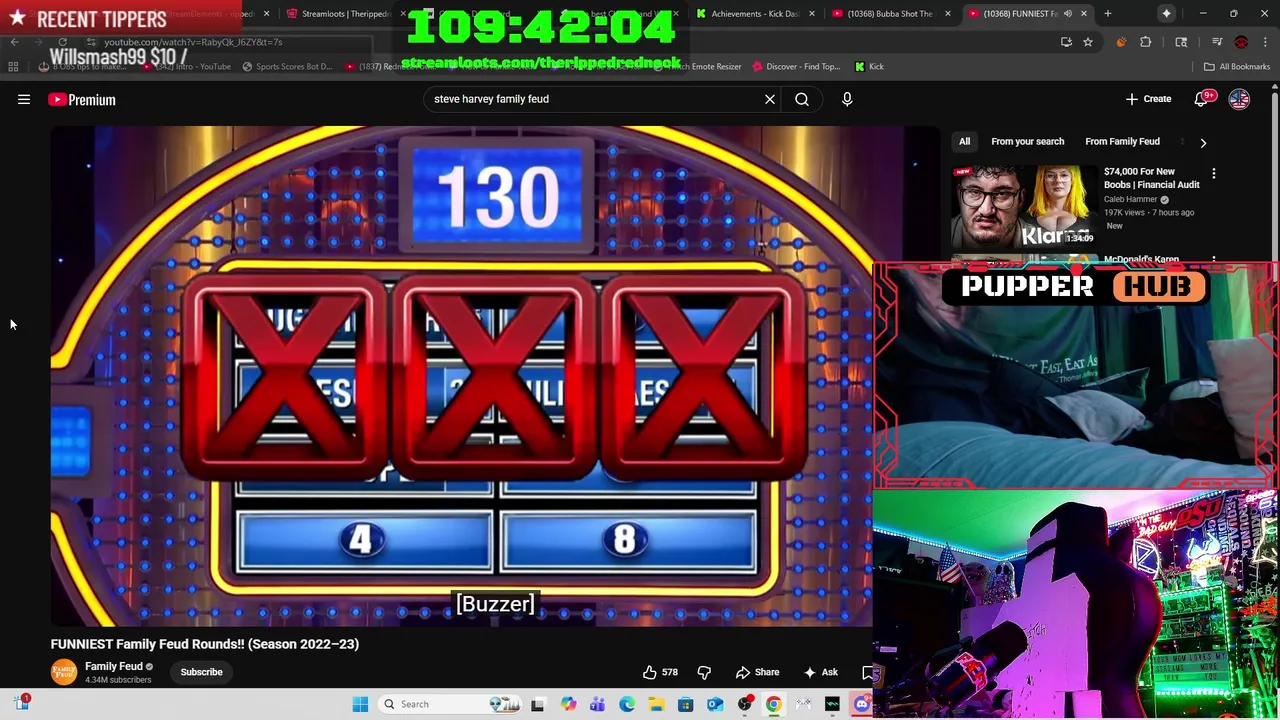The height and width of the screenshot is (720, 1280).
Task: Dislike the video with thumbs down
Action: click(704, 672)
